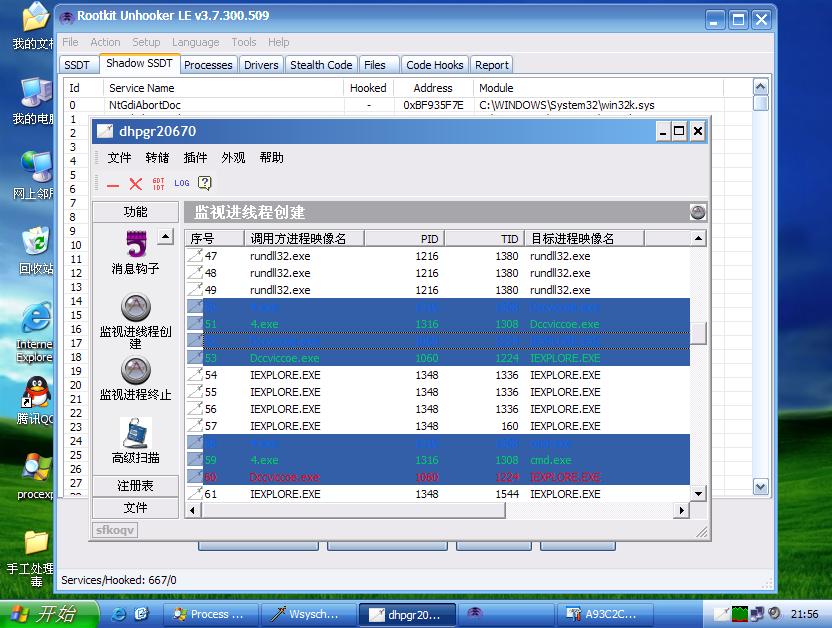Click the 目标进程映像名 column header
Image resolution: width=832 pixels, height=628 pixels.
click(x=585, y=239)
